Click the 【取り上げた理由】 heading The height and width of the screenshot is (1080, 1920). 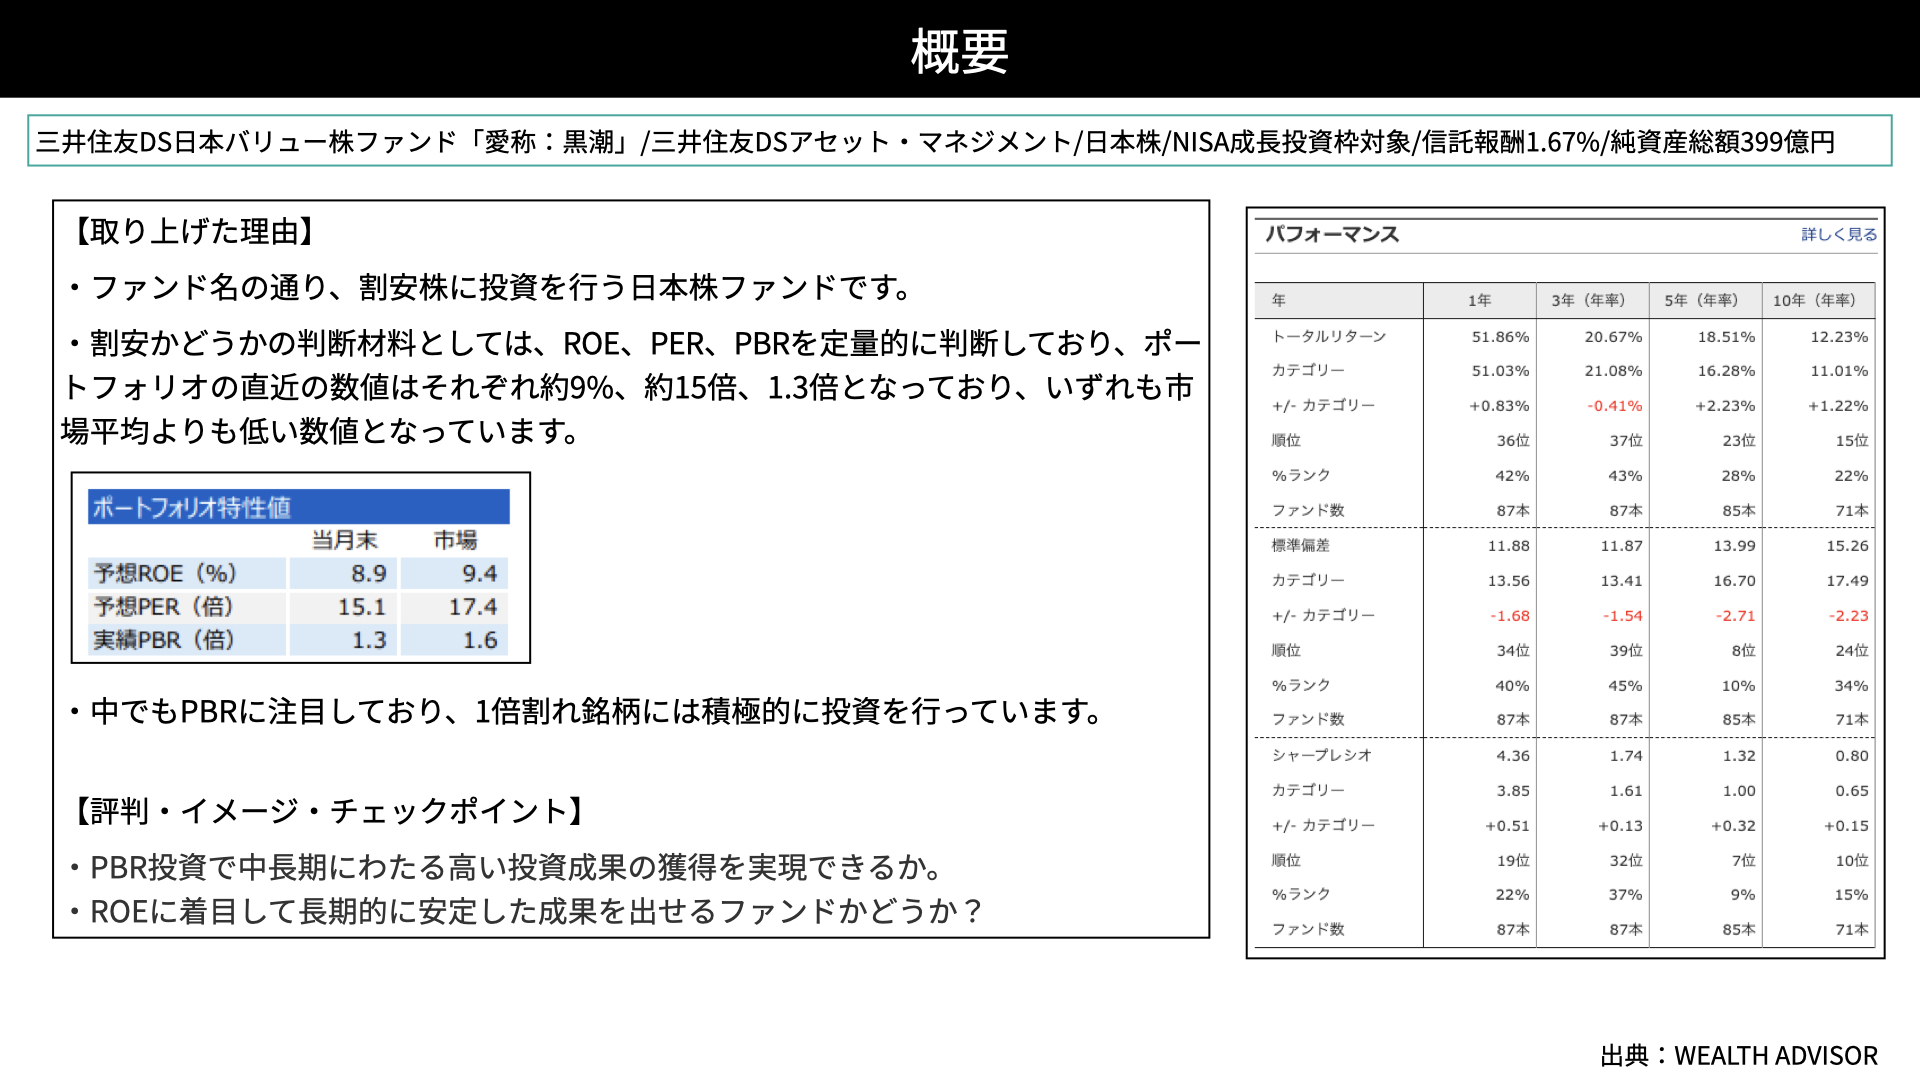pyautogui.click(x=194, y=232)
